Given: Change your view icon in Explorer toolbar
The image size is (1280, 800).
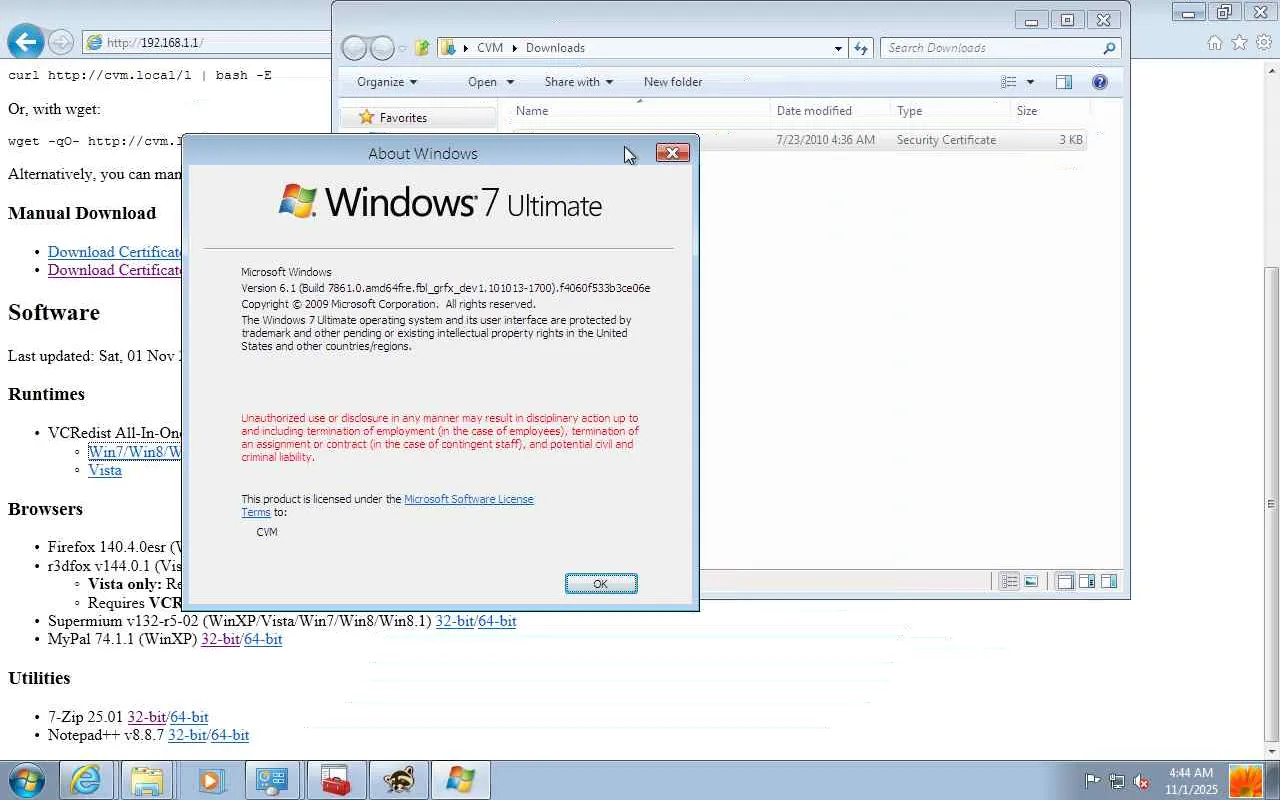Looking at the screenshot, I should (1009, 82).
